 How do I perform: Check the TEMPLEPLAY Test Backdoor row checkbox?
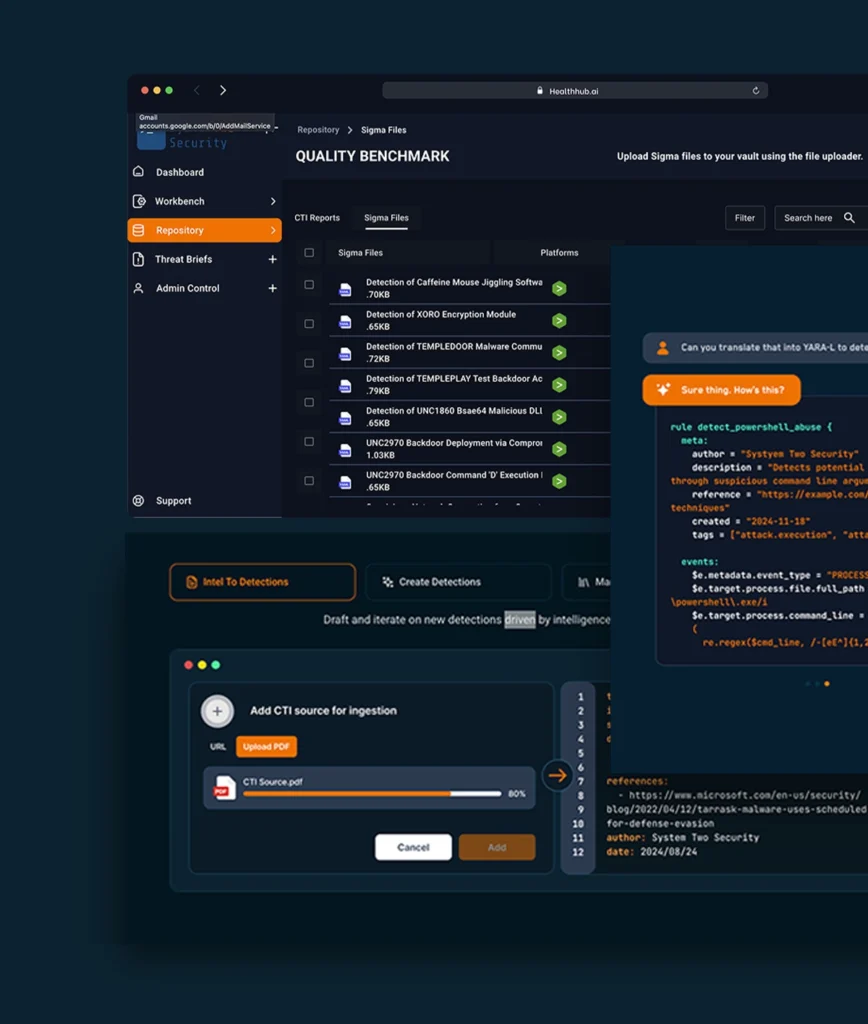(x=309, y=402)
